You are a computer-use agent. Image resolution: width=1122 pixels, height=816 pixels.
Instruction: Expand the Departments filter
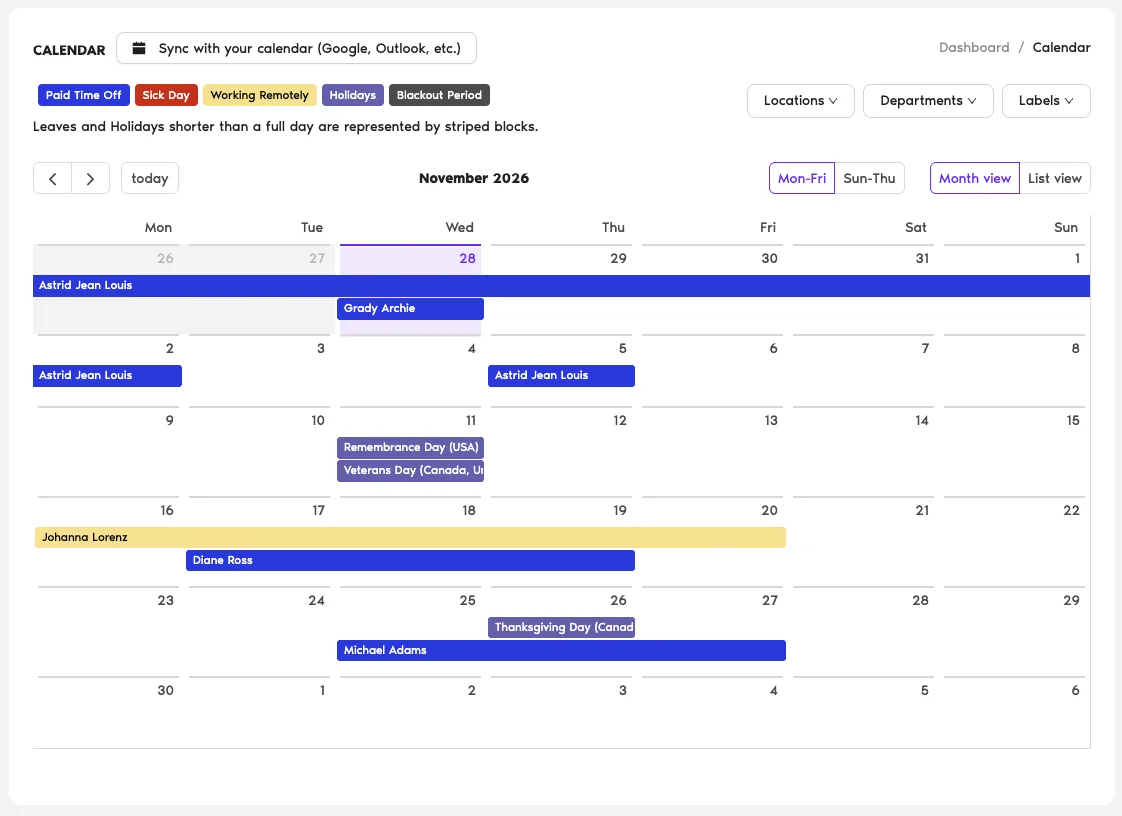tap(928, 101)
